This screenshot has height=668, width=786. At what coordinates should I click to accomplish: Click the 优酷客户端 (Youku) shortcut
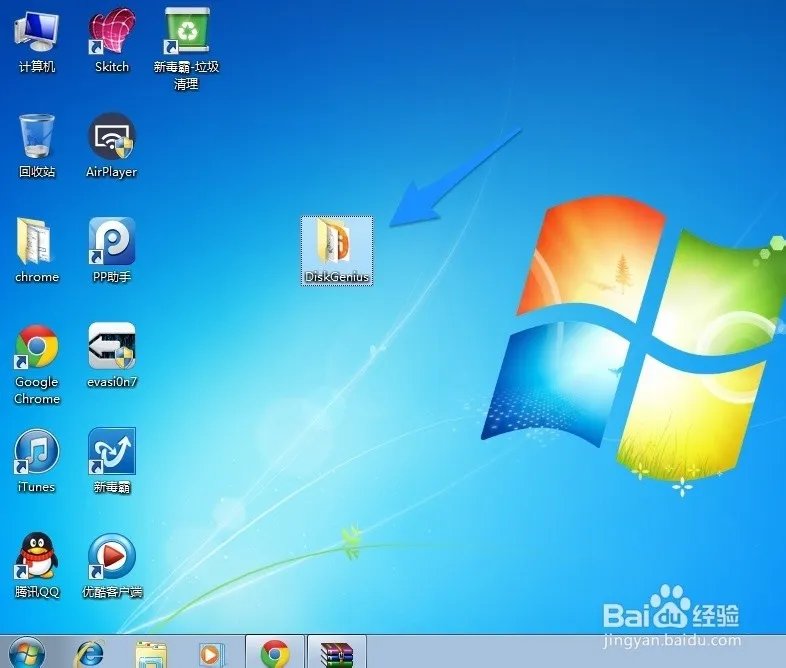coord(112,557)
